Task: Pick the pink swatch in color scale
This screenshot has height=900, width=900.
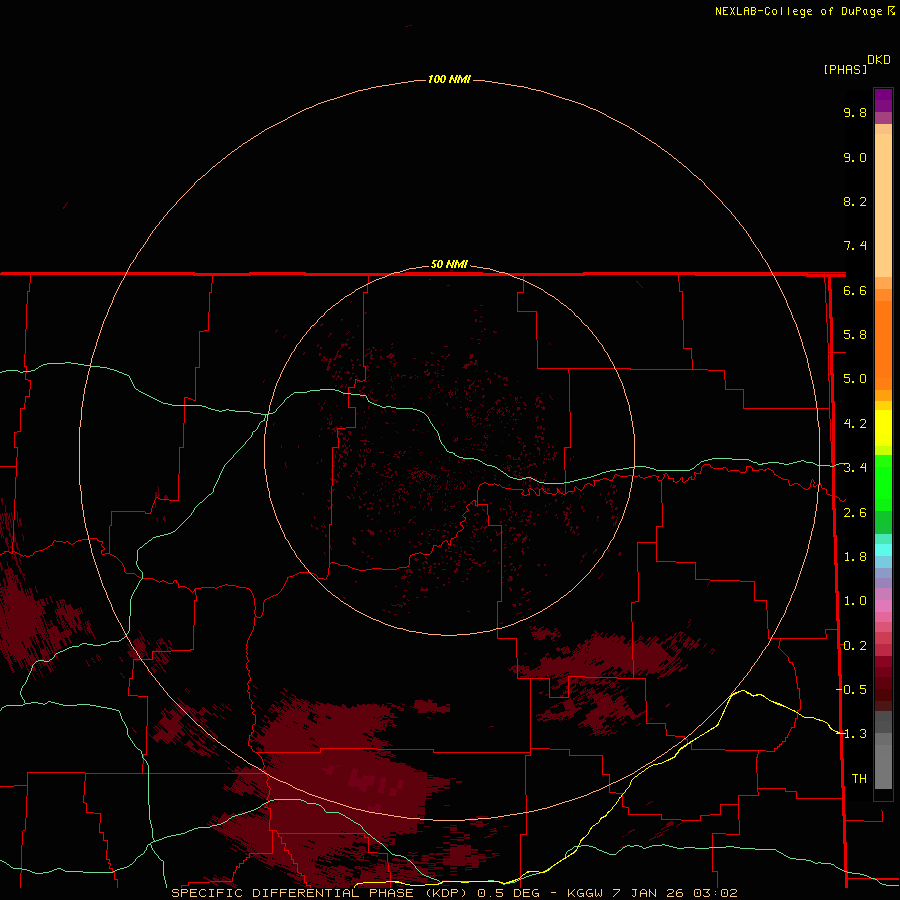Action: [x=883, y=606]
